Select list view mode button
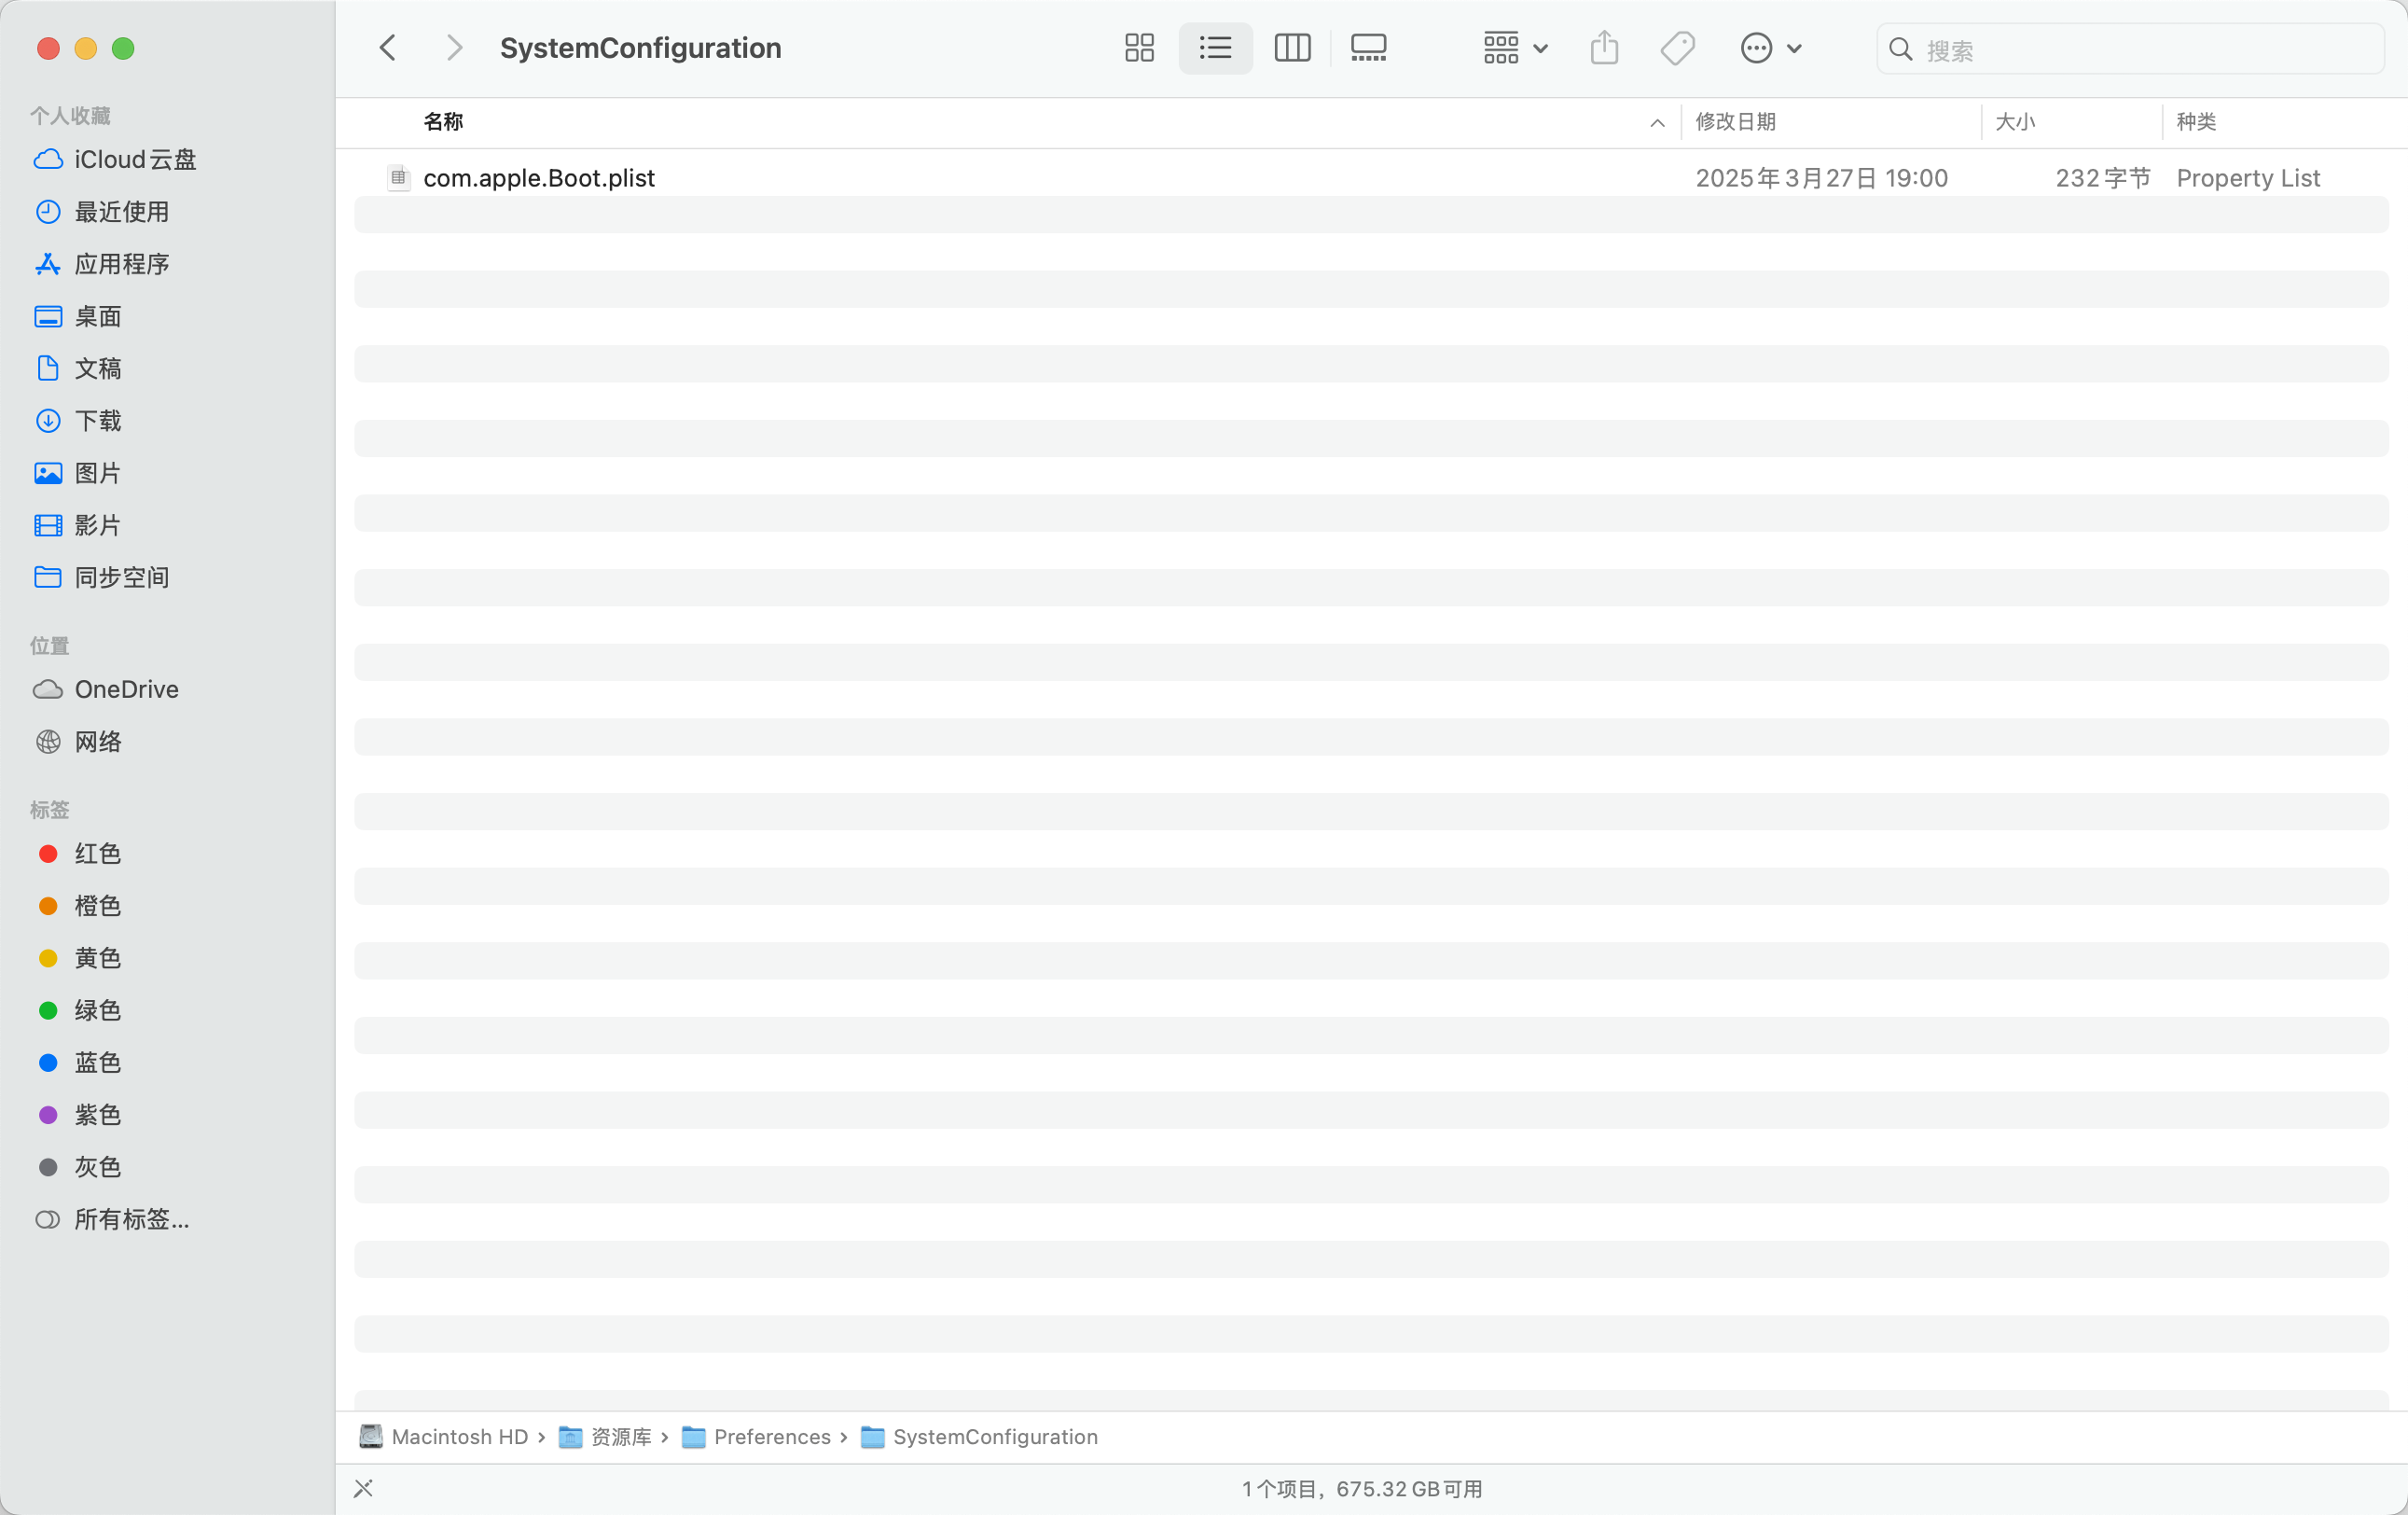Image resolution: width=2408 pixels, height=1515 pixels. point(1215,48)
